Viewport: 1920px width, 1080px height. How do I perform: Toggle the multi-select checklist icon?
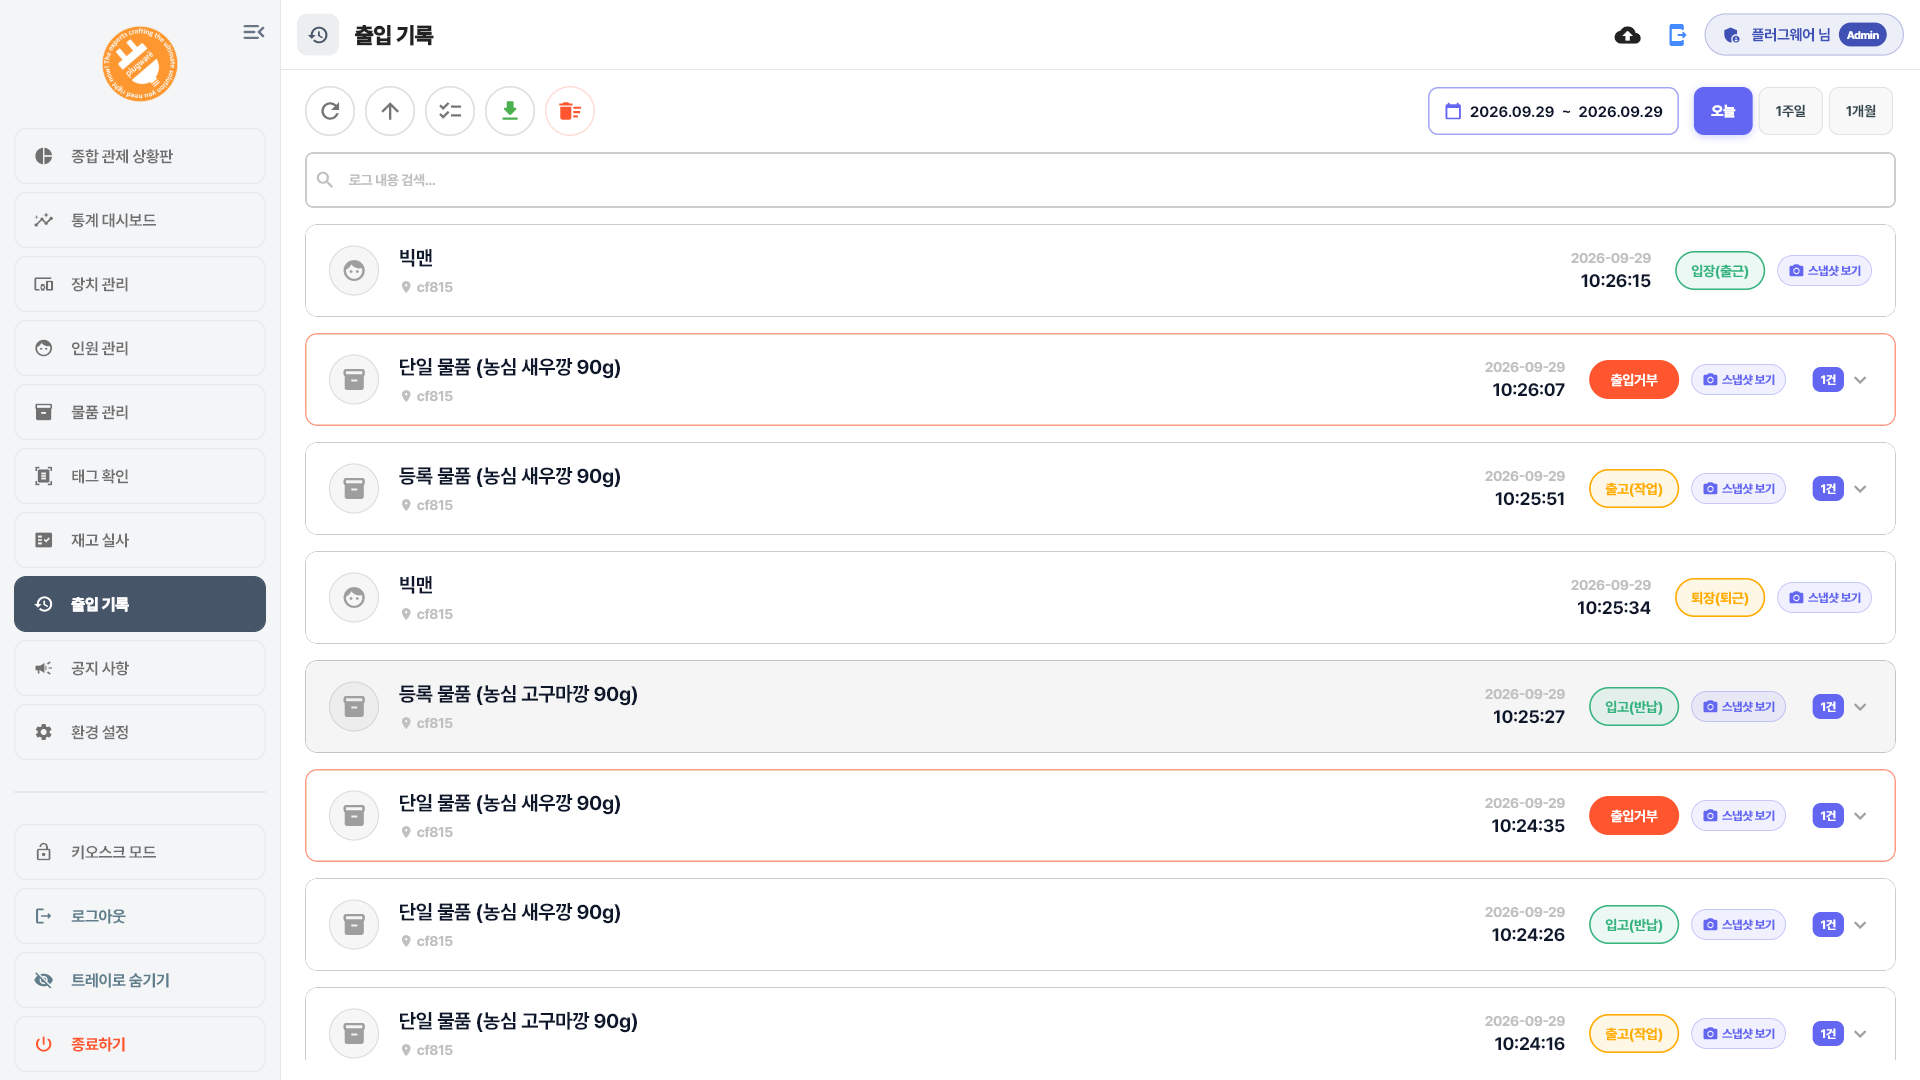click(x=450, y=111)
